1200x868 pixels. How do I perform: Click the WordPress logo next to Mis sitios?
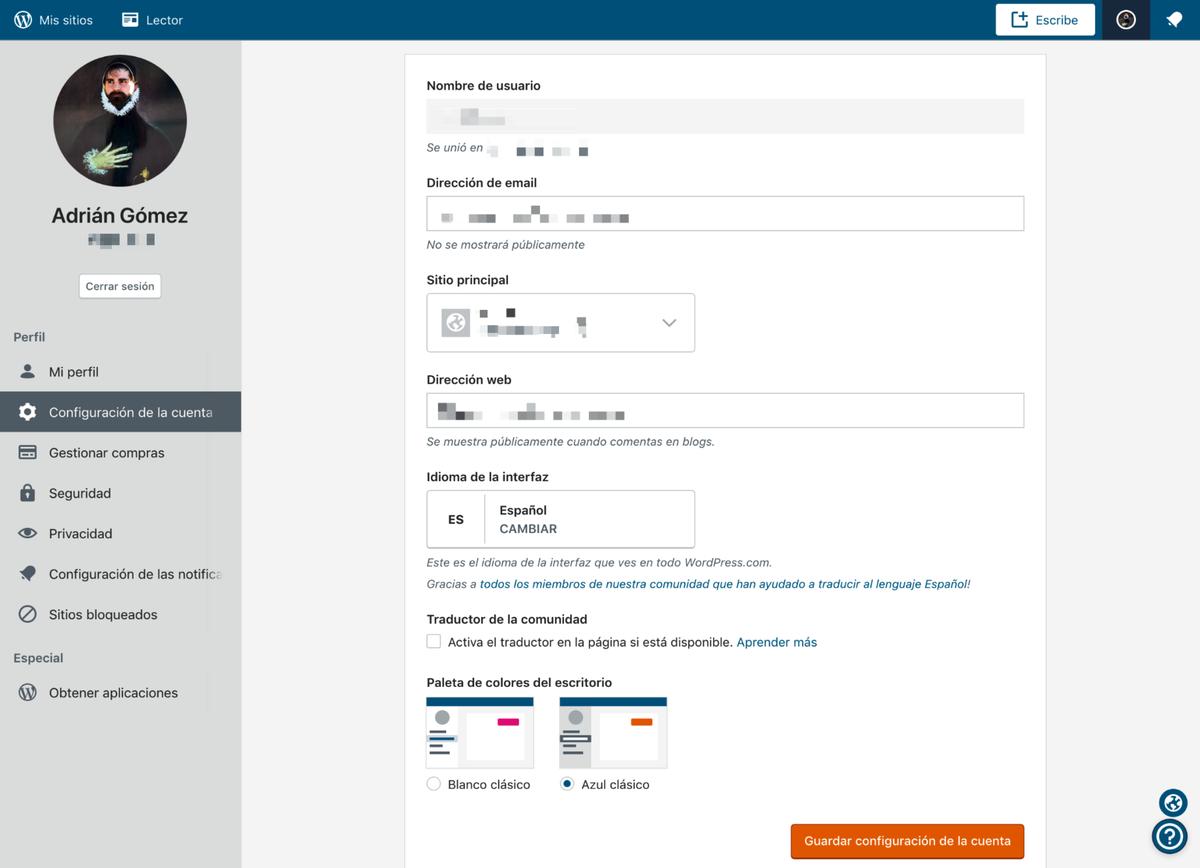click(x=23, y=20)
